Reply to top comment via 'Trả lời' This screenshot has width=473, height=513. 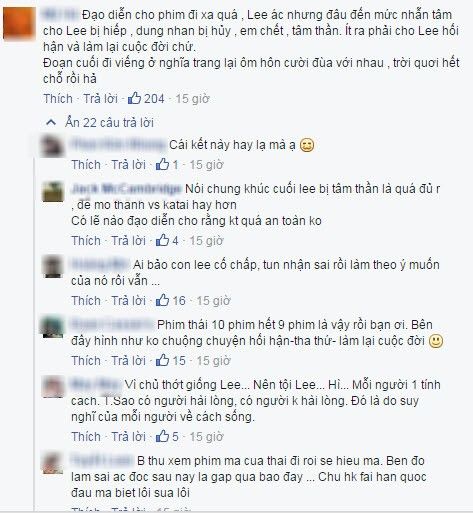(x=100, y=99)
